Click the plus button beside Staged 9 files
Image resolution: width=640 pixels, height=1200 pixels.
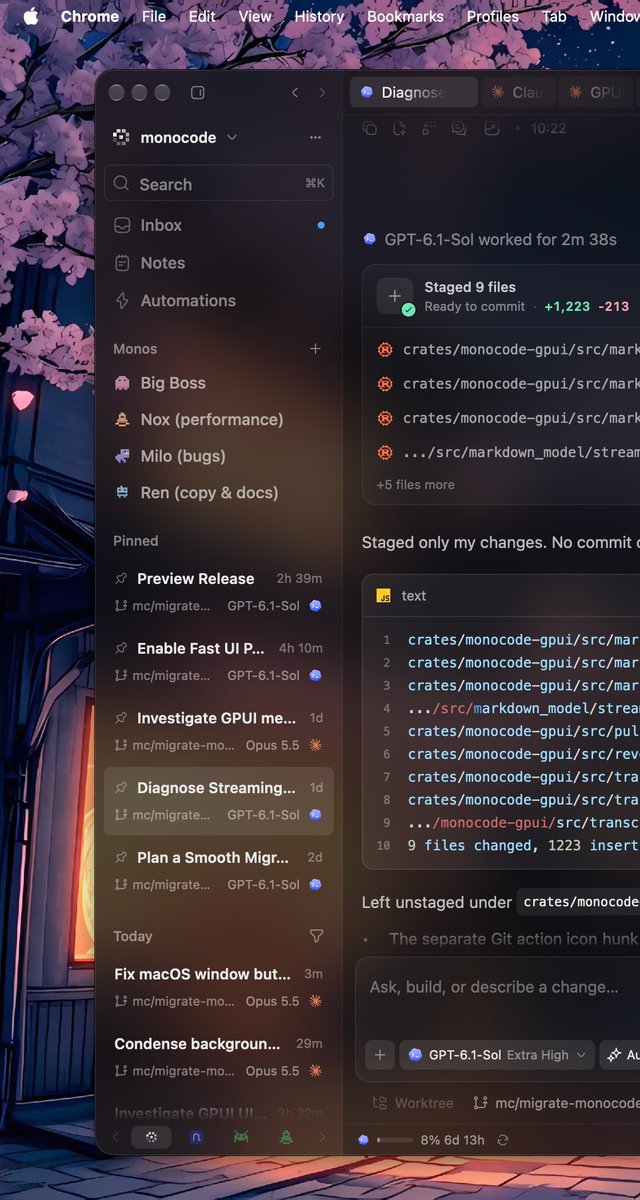(394, 296)
